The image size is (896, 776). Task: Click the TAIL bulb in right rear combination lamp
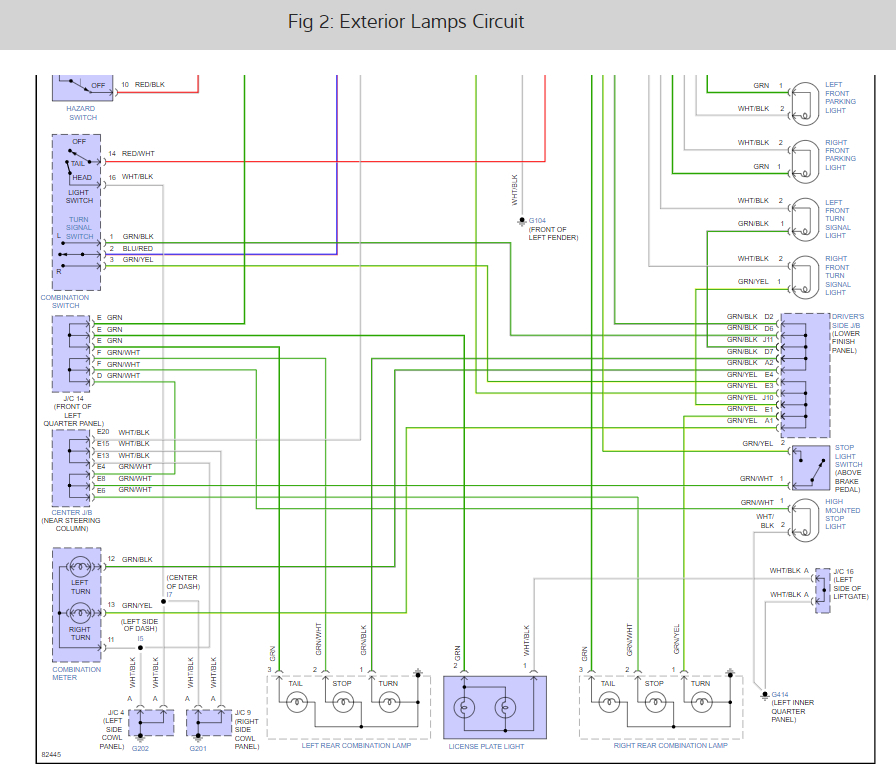tap(609, 702)
